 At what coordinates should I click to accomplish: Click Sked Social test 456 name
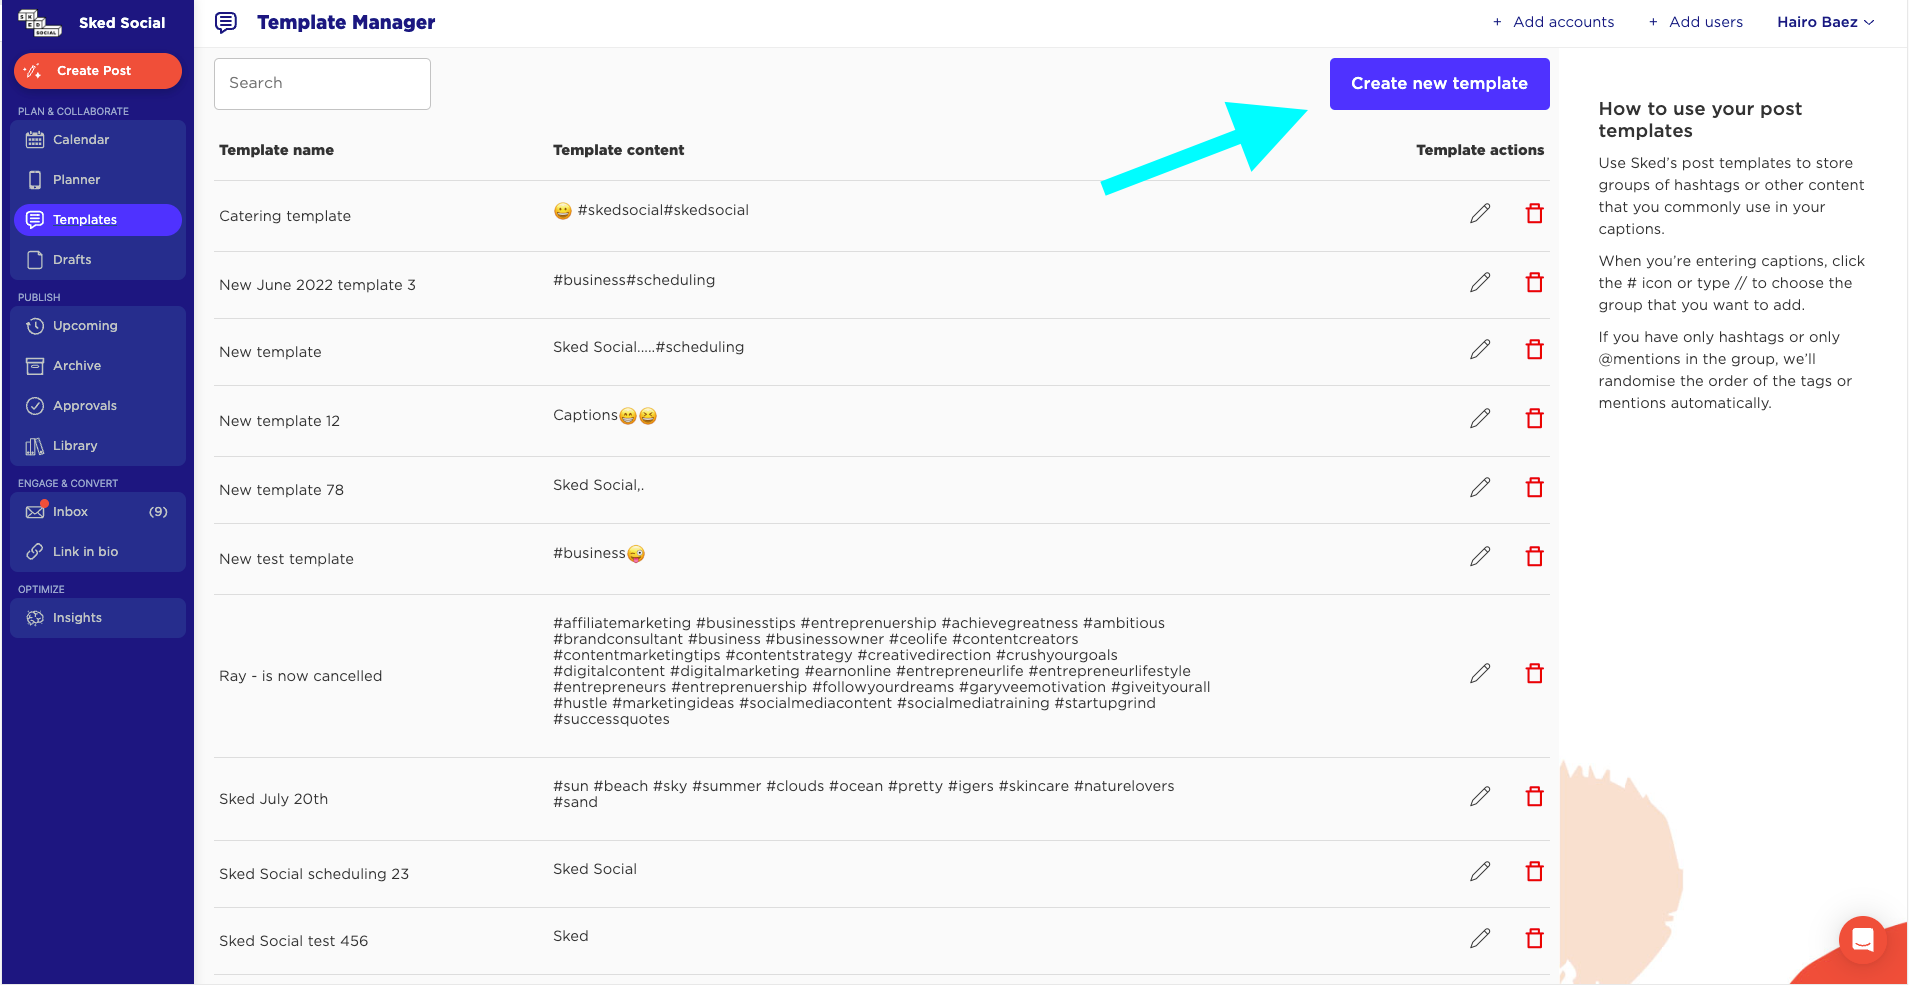[293, 941]
